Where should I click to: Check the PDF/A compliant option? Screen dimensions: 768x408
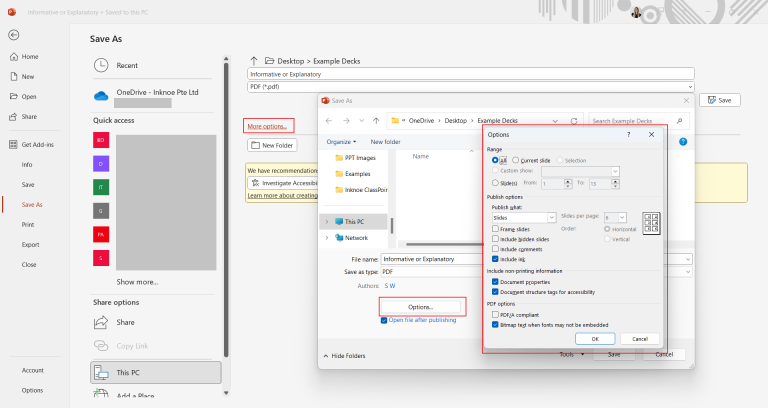click(x=496, y=315)
